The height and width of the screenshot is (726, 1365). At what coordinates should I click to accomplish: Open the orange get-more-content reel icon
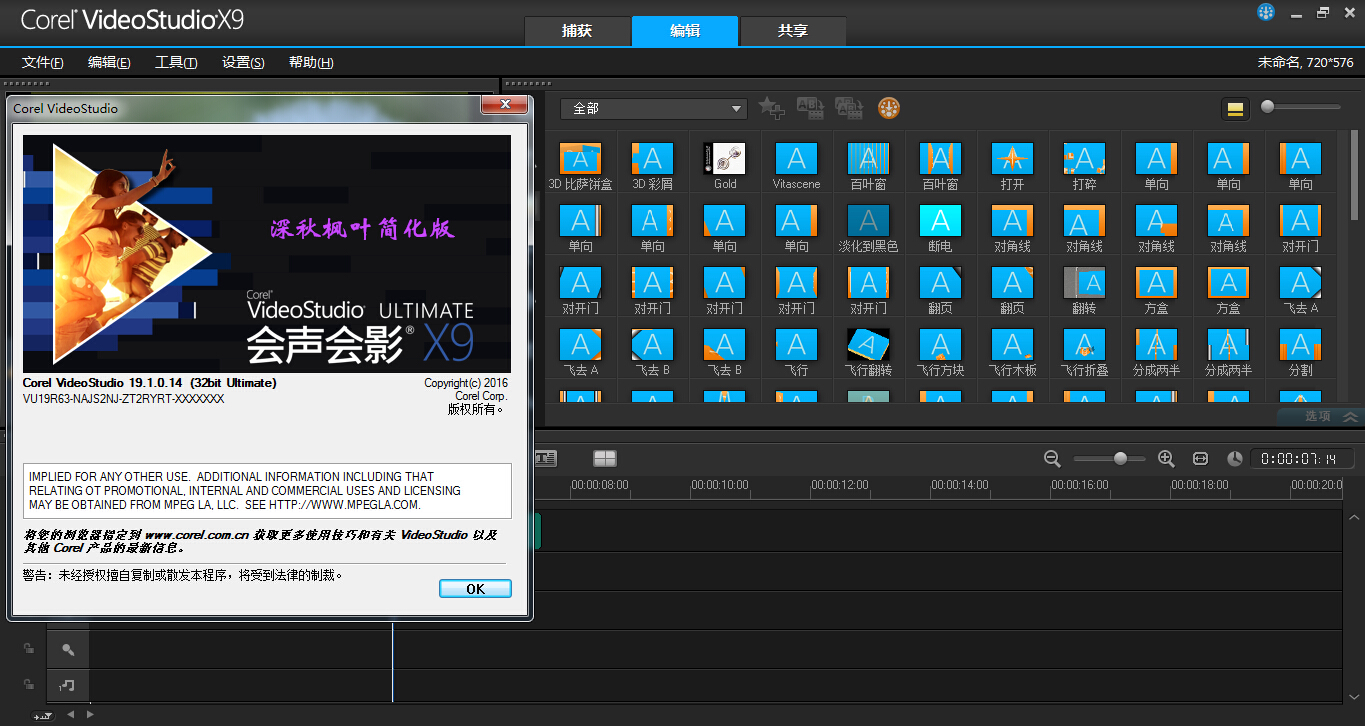889,108
